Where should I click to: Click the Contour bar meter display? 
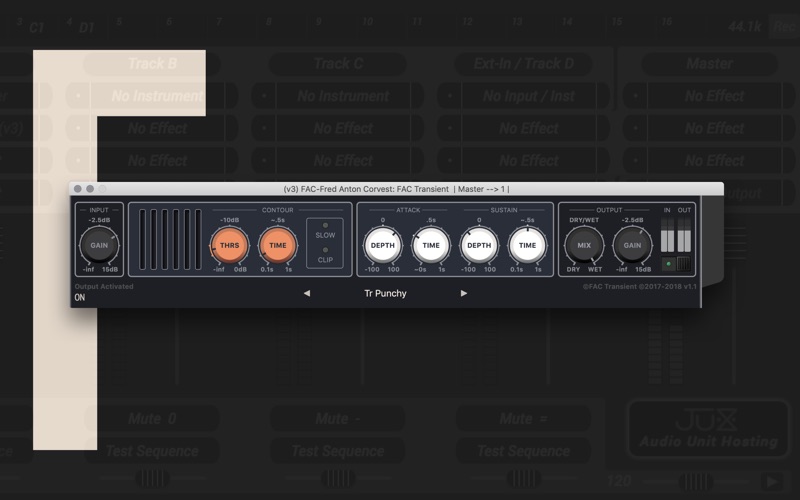[170, 239]
